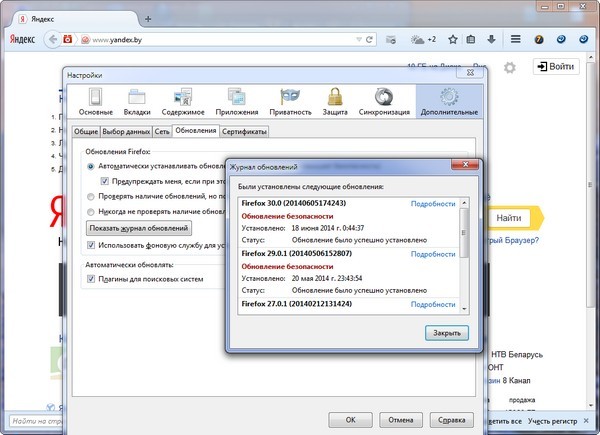Image resolution: width=600 pixels, height=435 pixels.
Task: Click the page vertical scrollbar up arrow
Action: click(590, 57)
